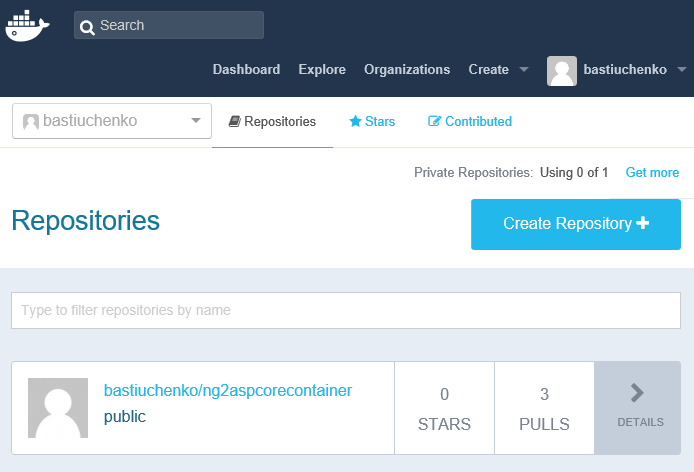The height and width of the screenshot is (472, 694).
Task: Click the user avatar in header
Action: pos(562,71)
